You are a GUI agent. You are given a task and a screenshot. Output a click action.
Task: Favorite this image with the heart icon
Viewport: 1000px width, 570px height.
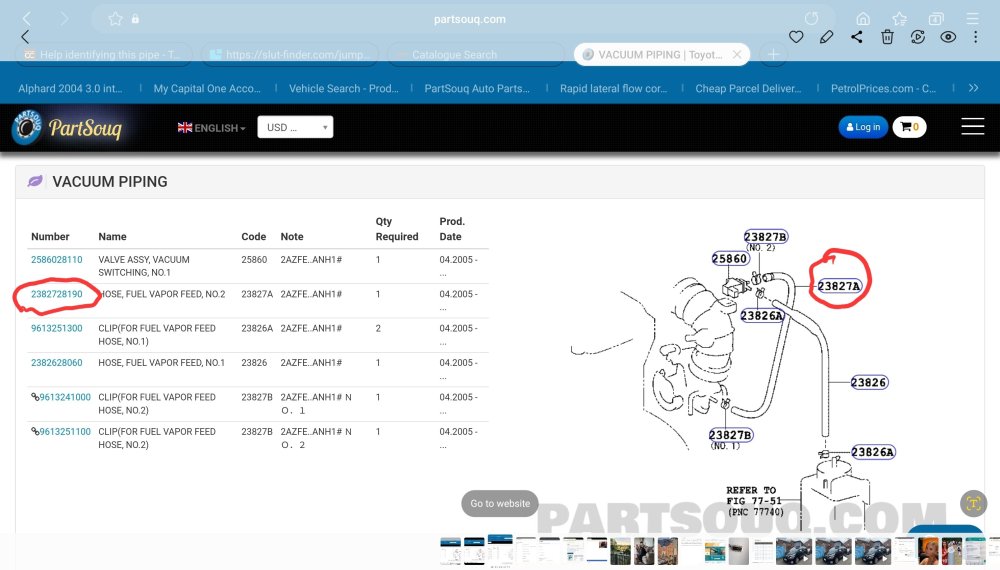pos(796,37)
